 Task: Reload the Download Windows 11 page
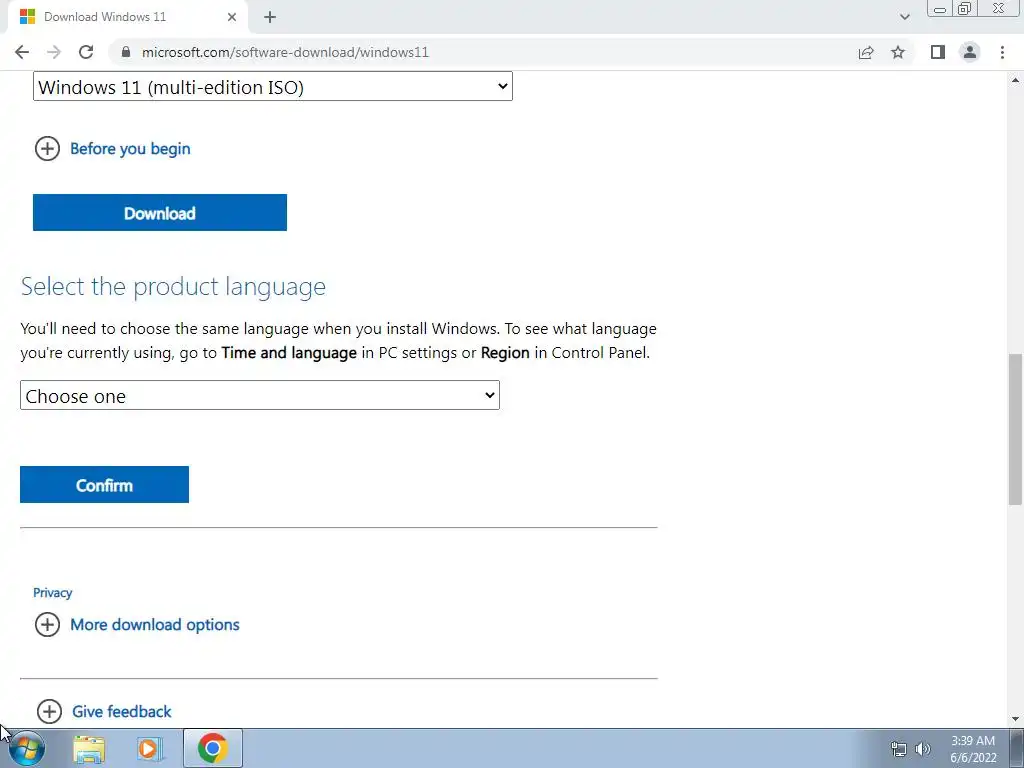pyautogui.click(x=86, y=52)
